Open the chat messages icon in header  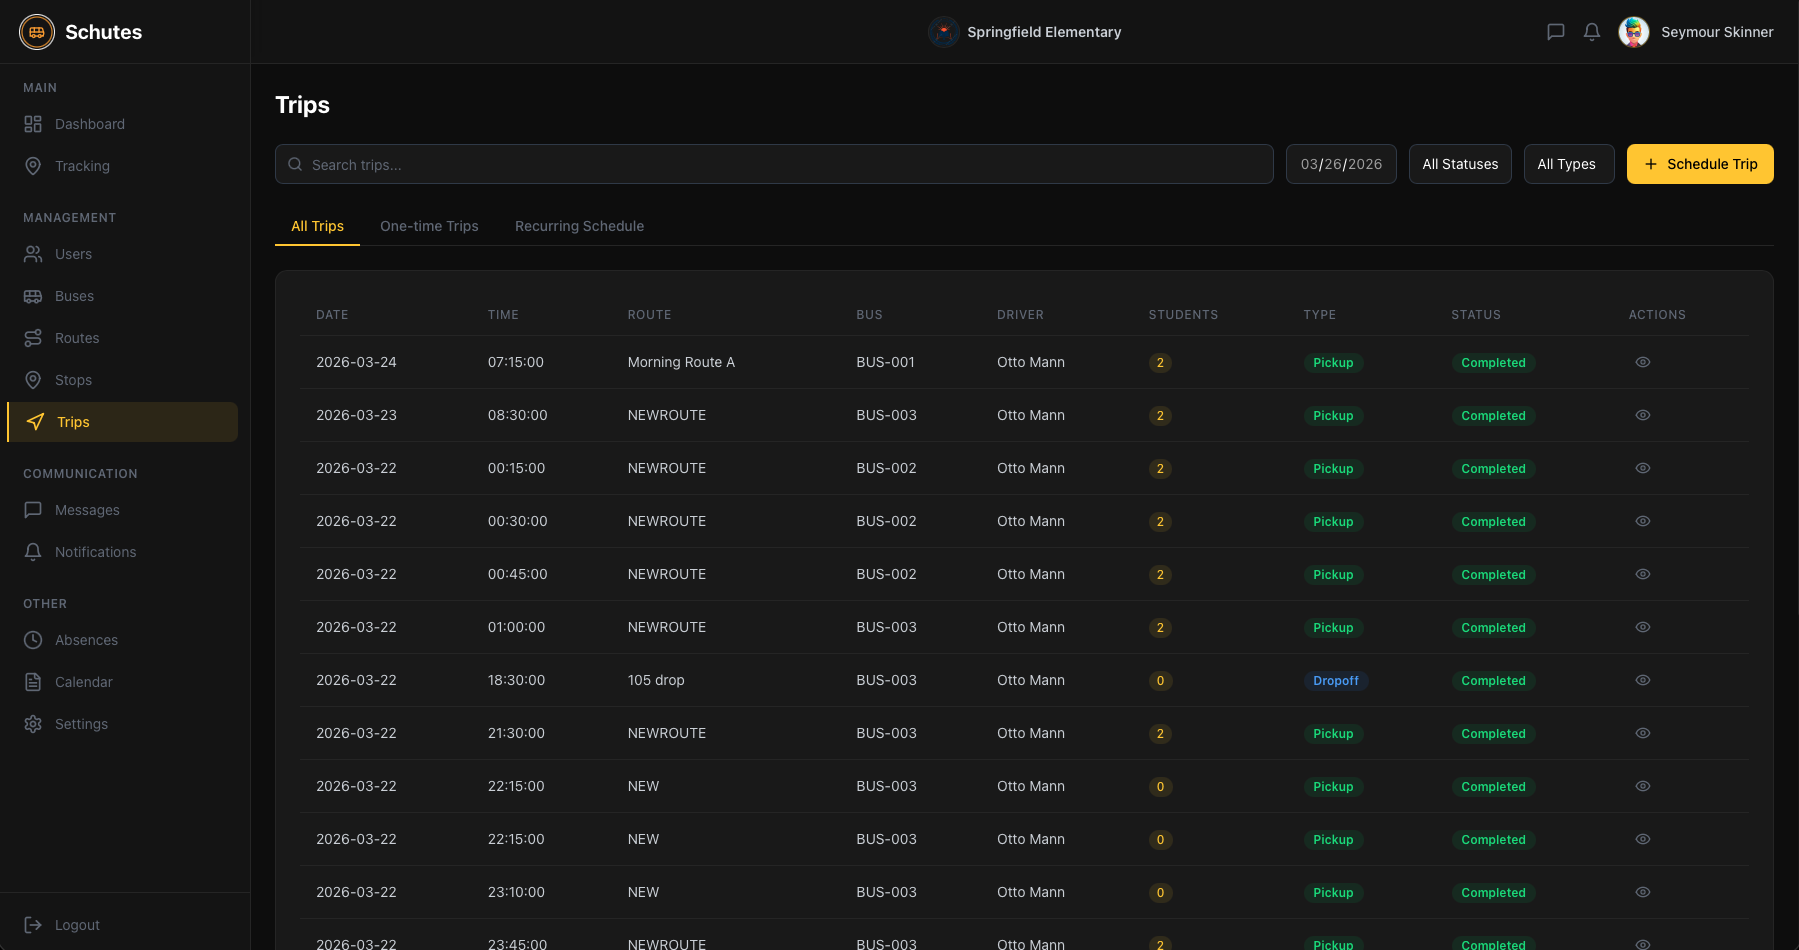click(x=1555, y=32)
